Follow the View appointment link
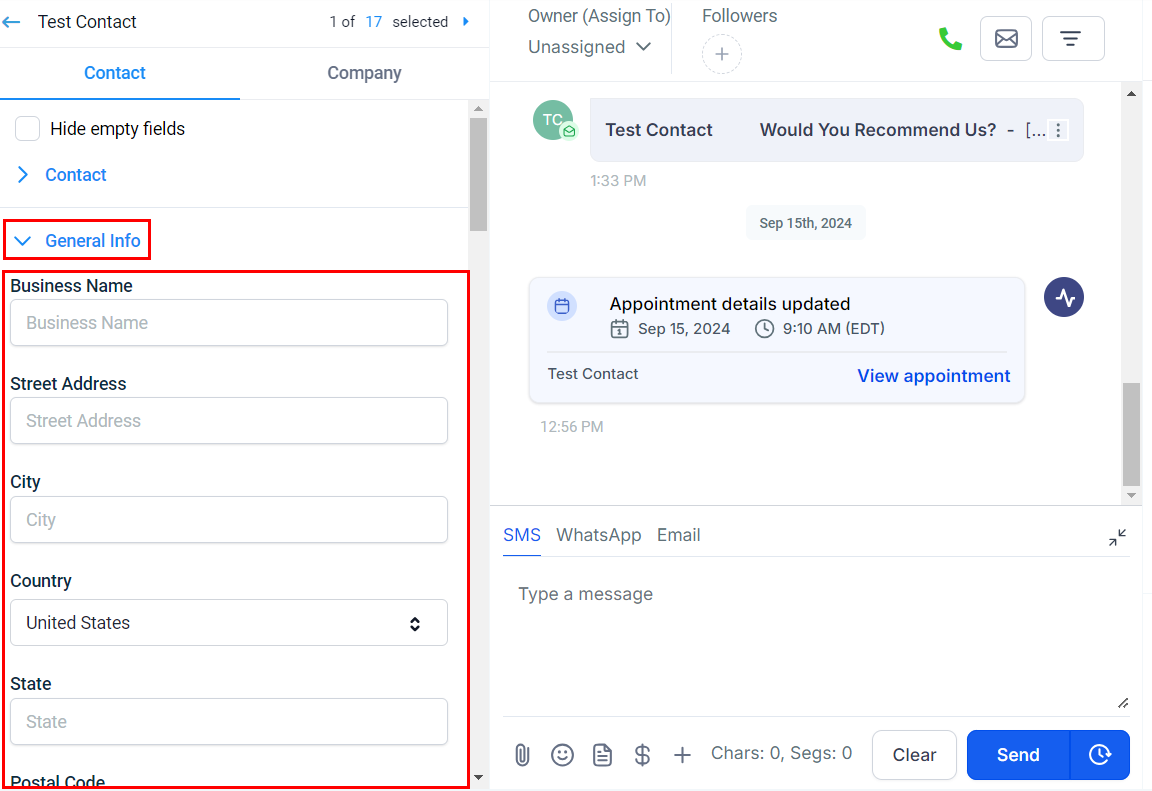1152x791 pixels. [933, 376]
